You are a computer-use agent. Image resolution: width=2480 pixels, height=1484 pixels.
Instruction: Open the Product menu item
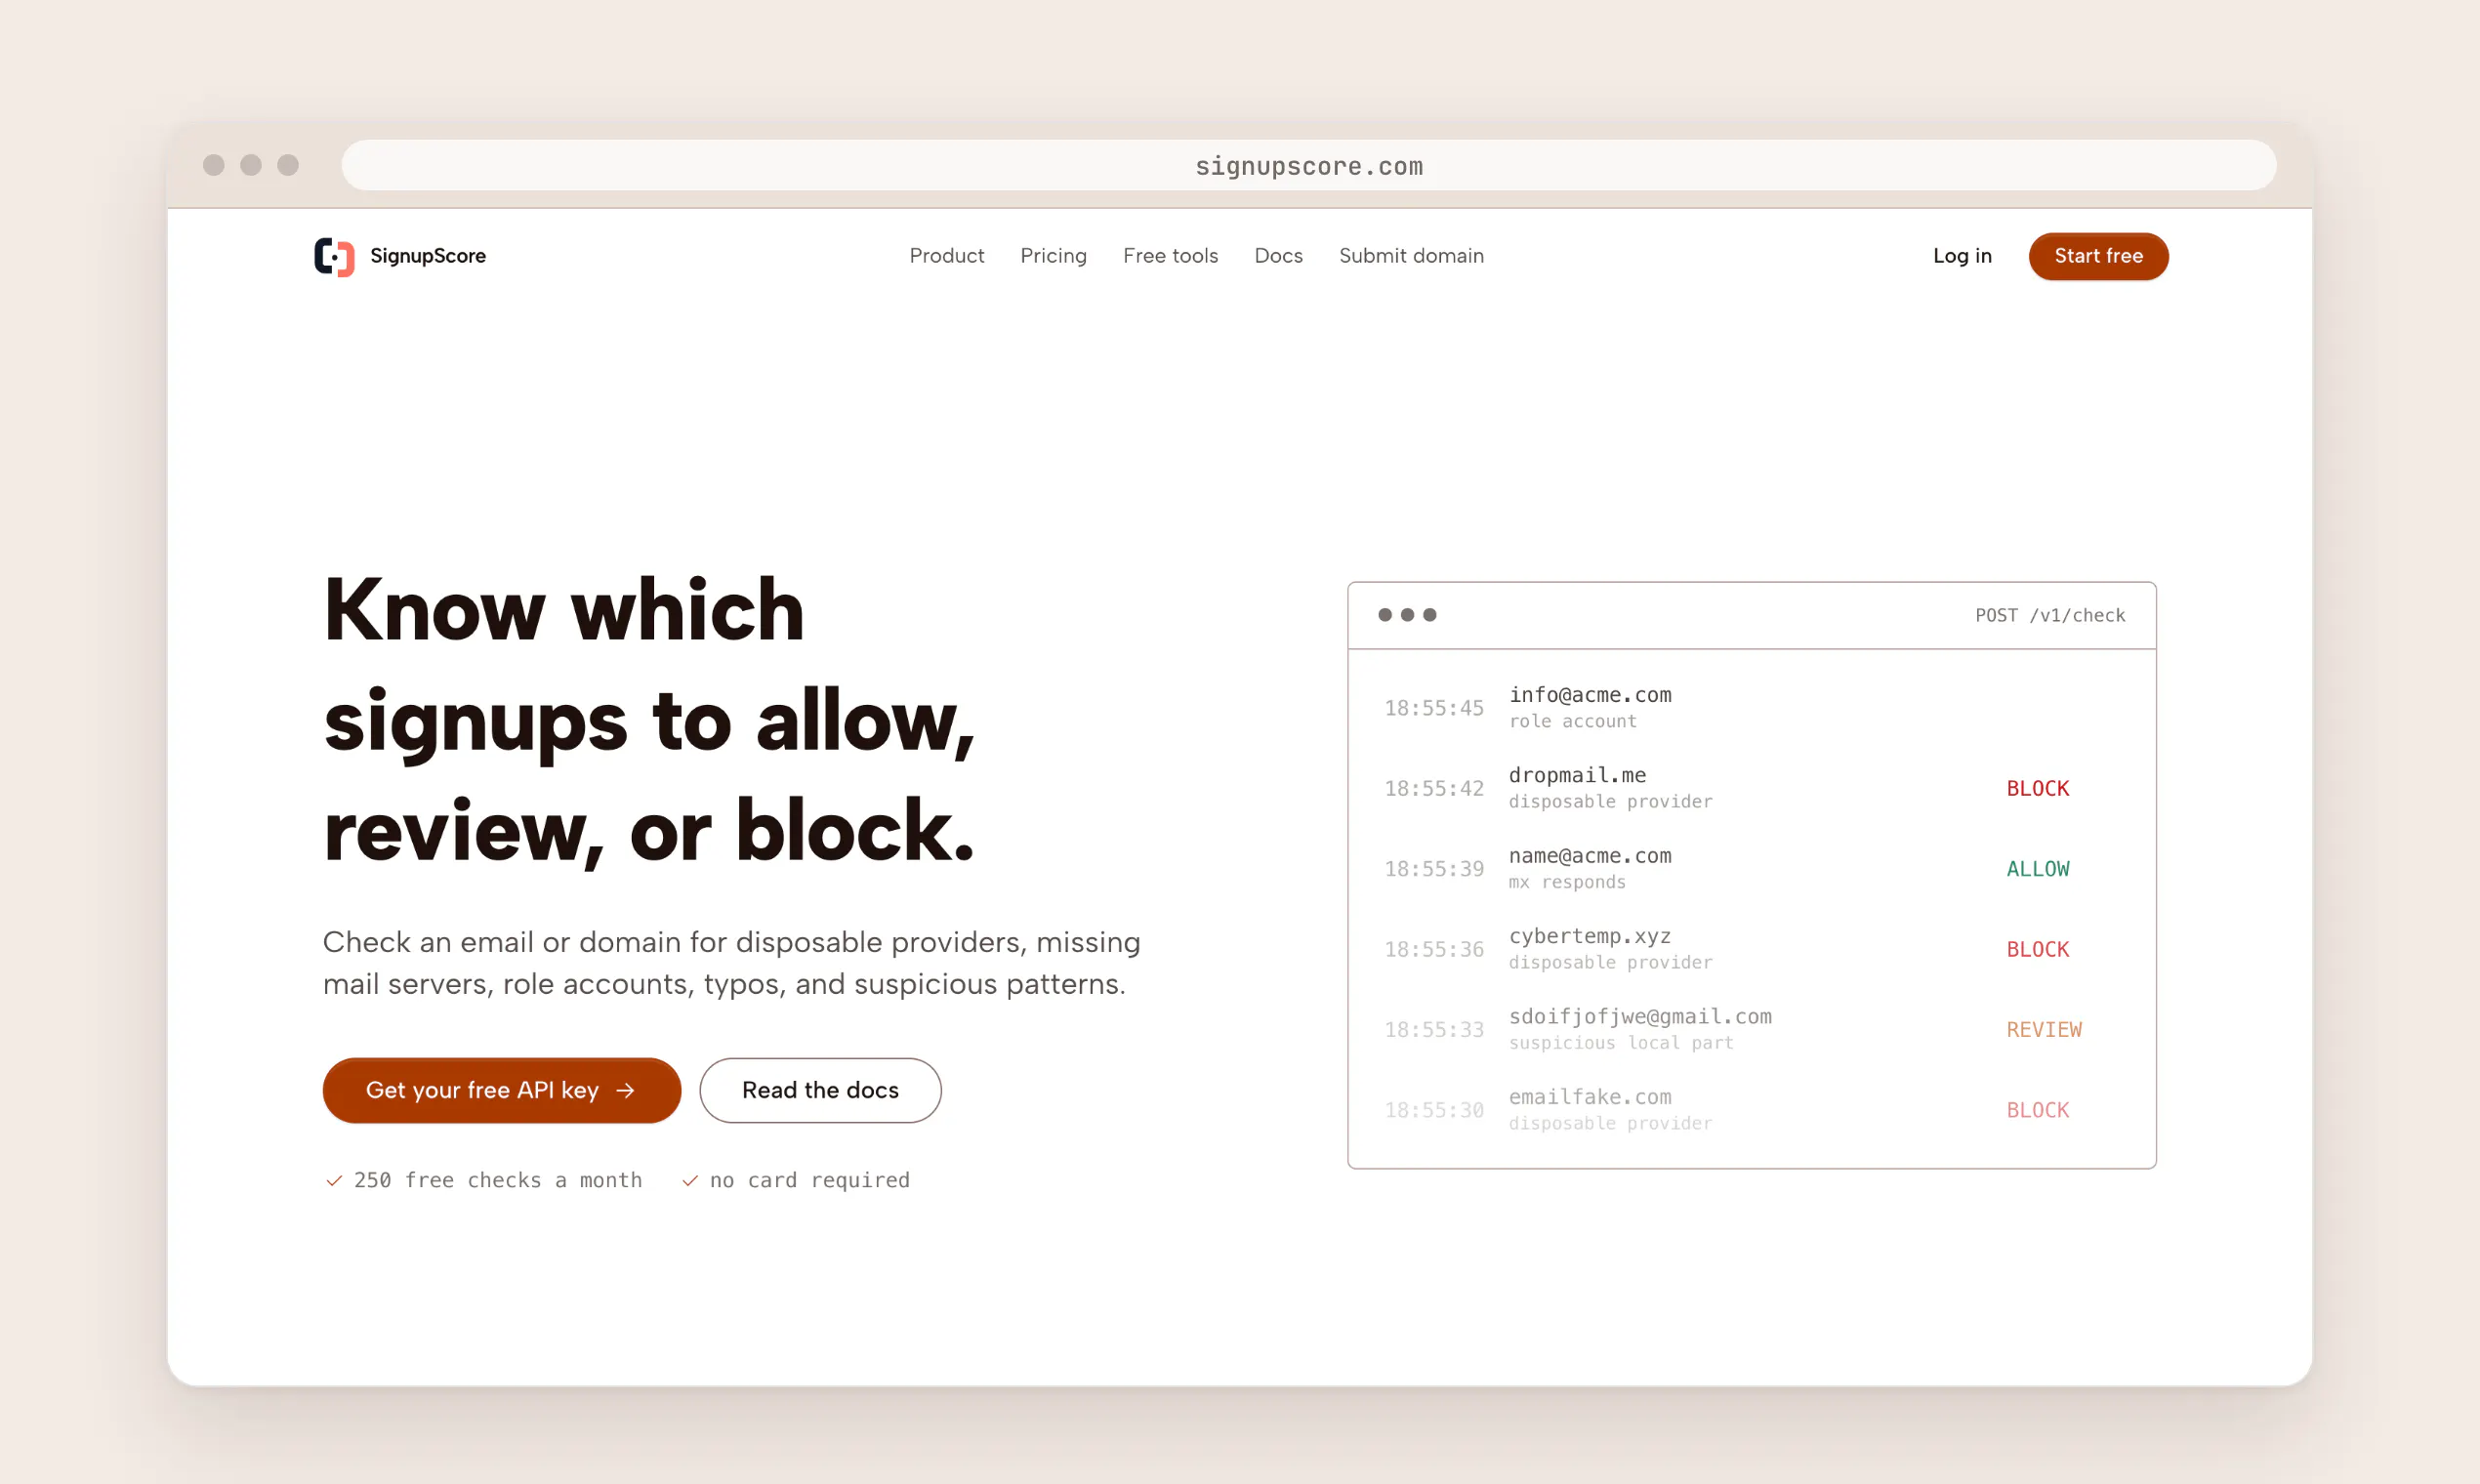(x=946, y=256)
